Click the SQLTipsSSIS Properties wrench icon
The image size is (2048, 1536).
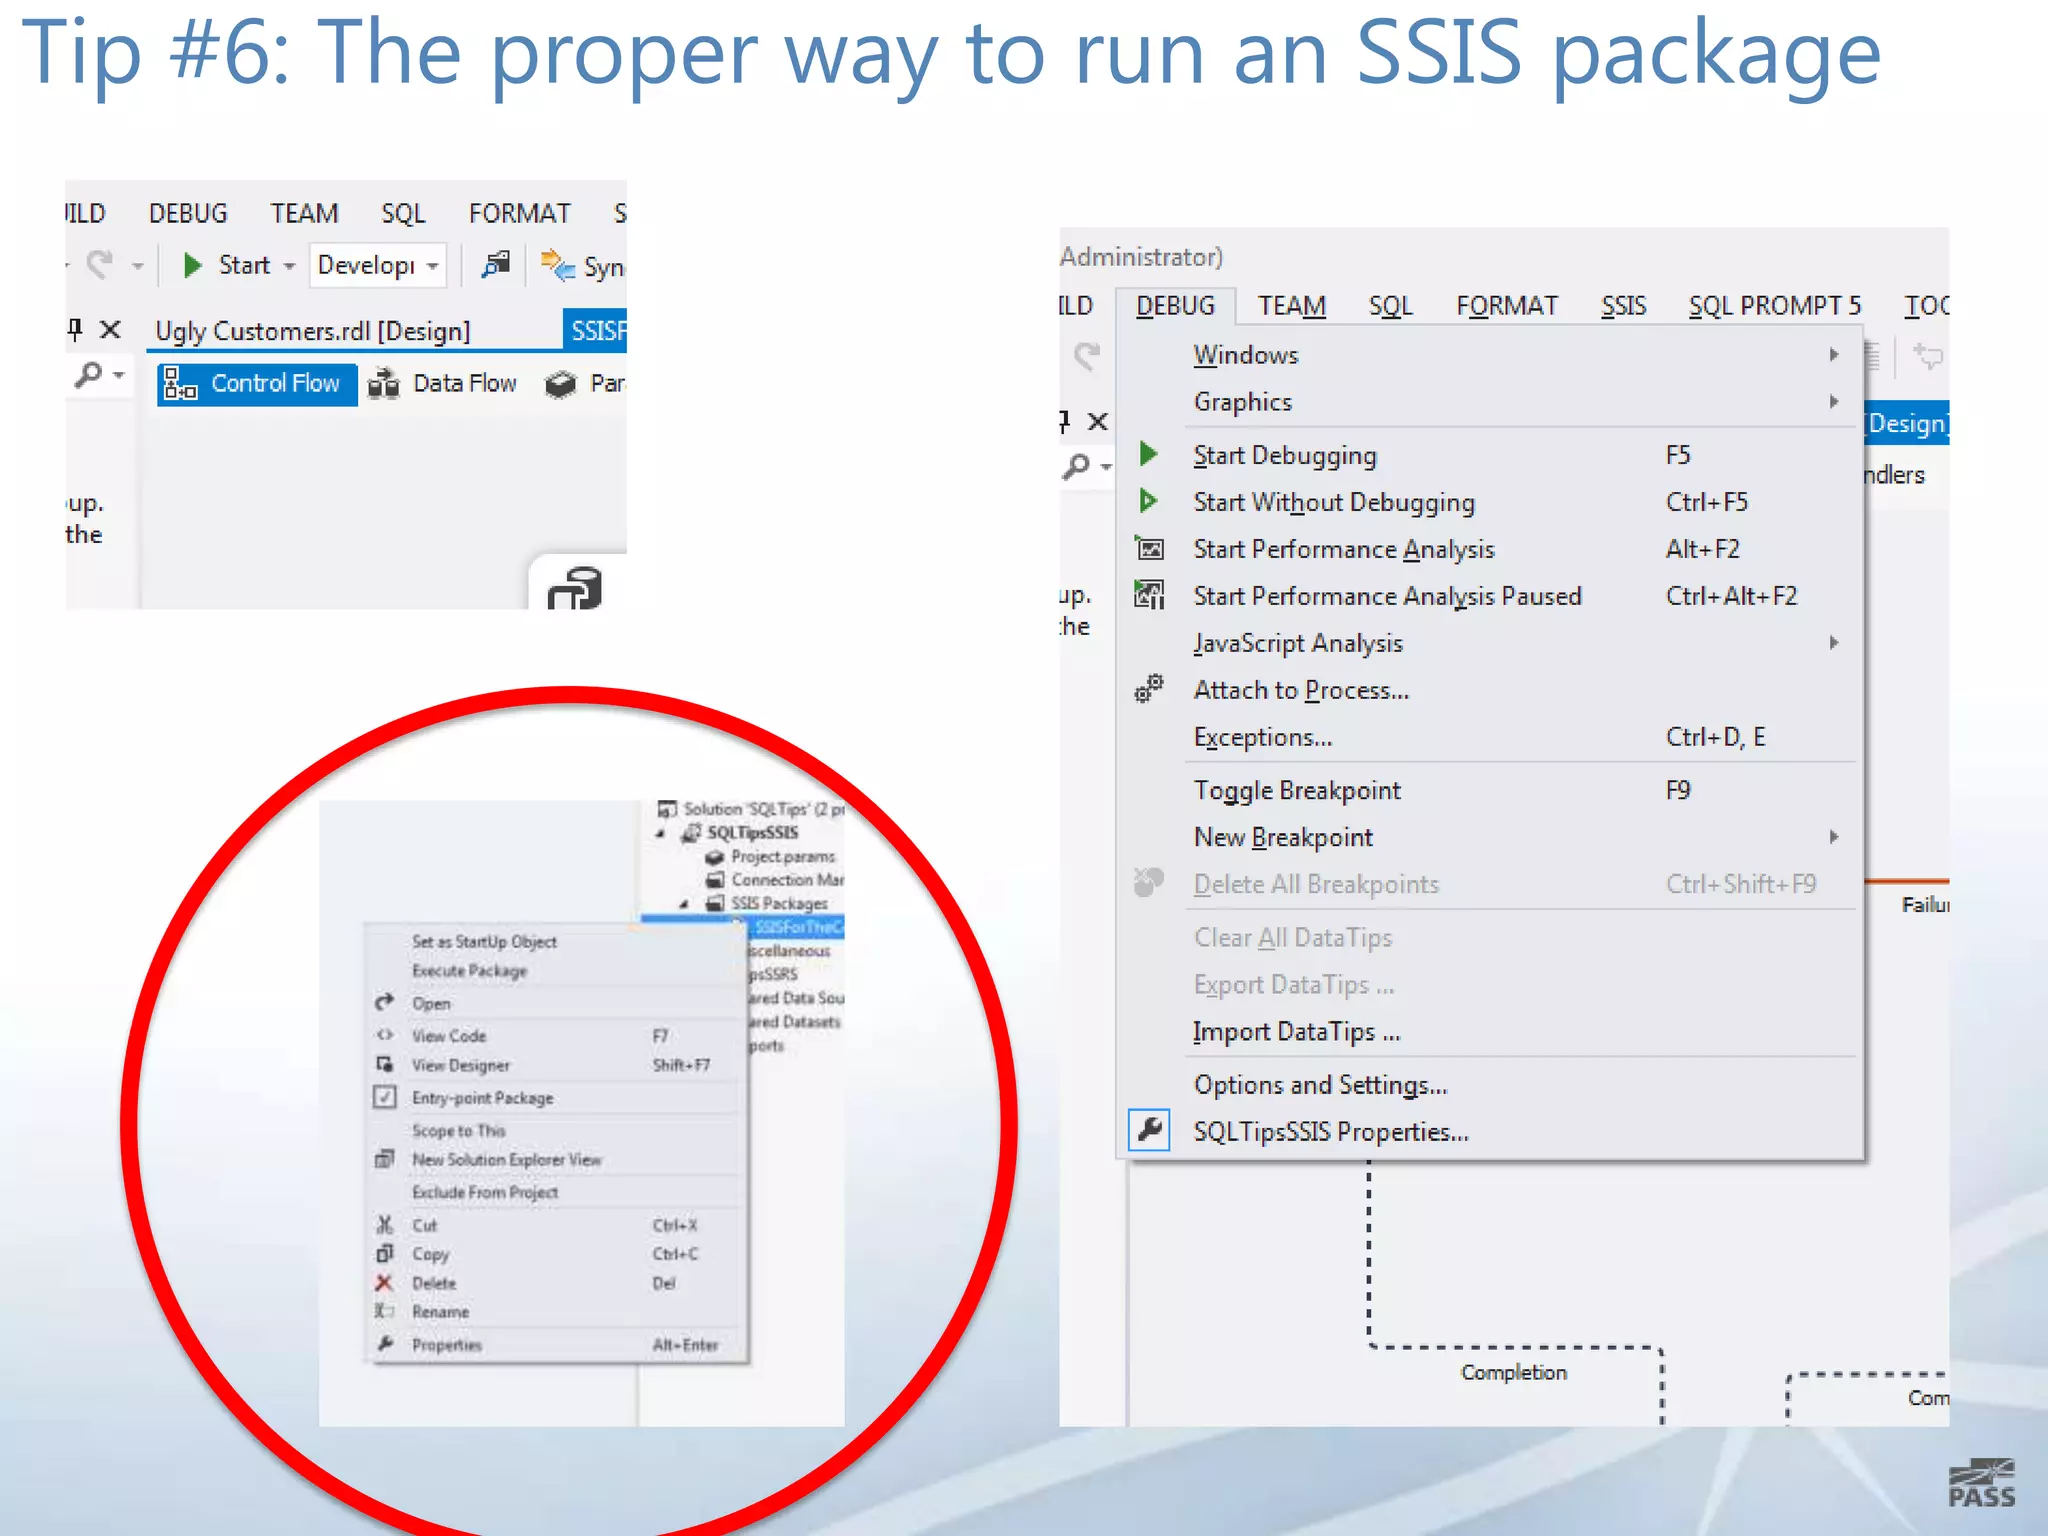(x=1149, y=1131)
